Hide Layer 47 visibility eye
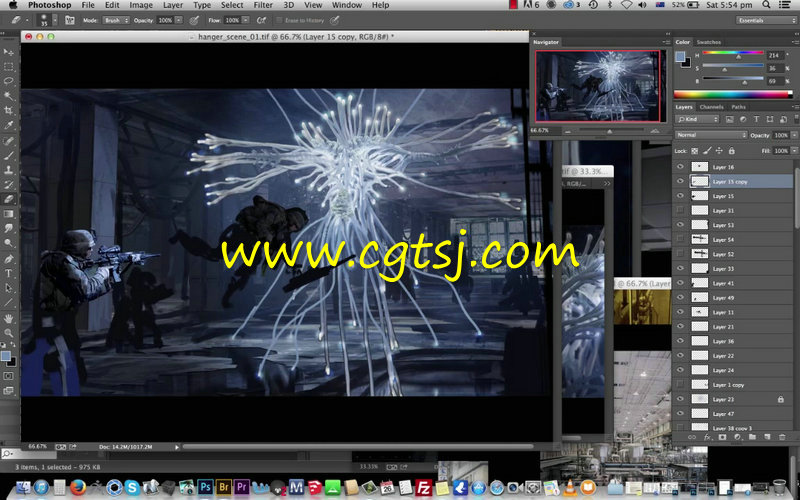The width and height of the screenshot is (800, 500). tap(680, 414)
